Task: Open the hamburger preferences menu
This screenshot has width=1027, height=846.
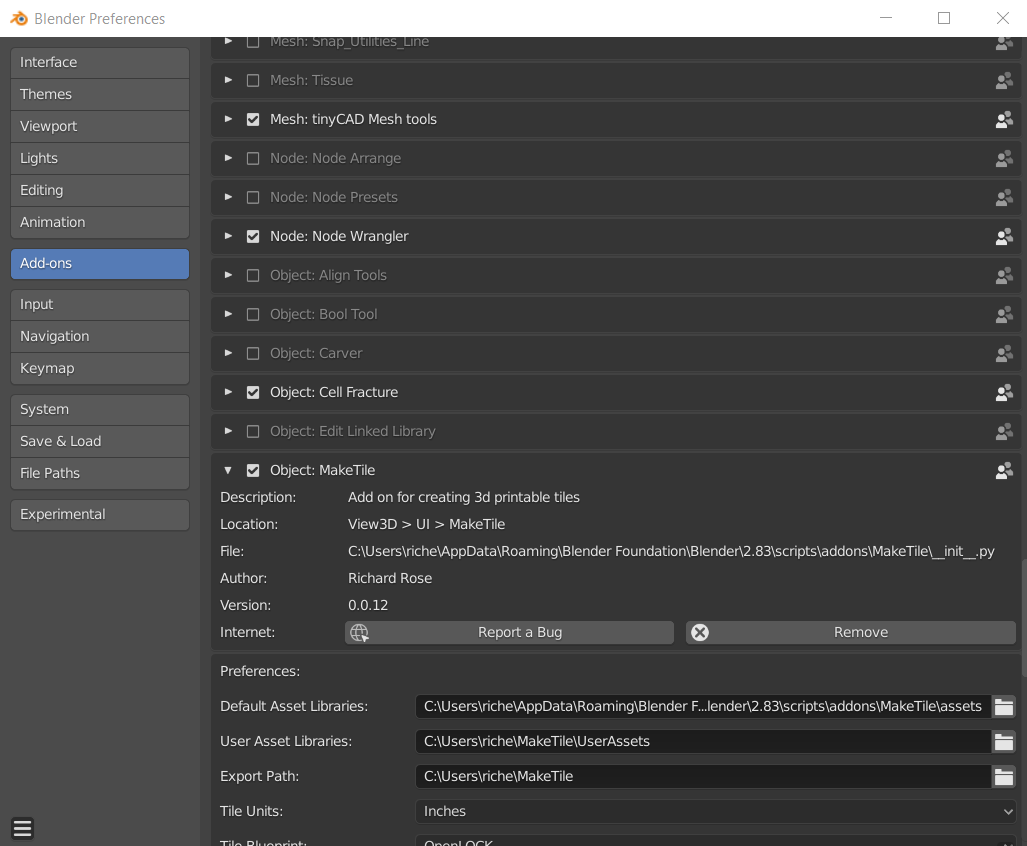Action: tap(22, 828)
